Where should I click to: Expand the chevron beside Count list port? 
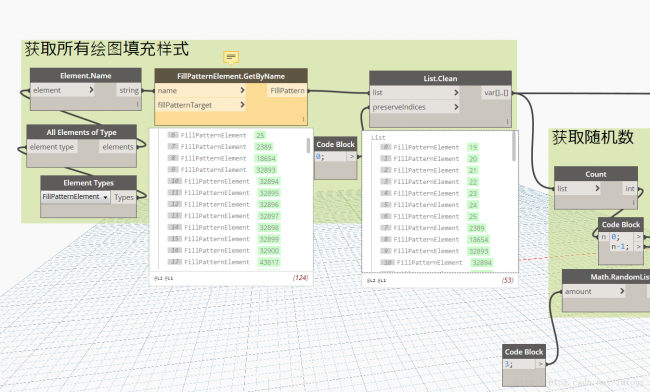597,188
